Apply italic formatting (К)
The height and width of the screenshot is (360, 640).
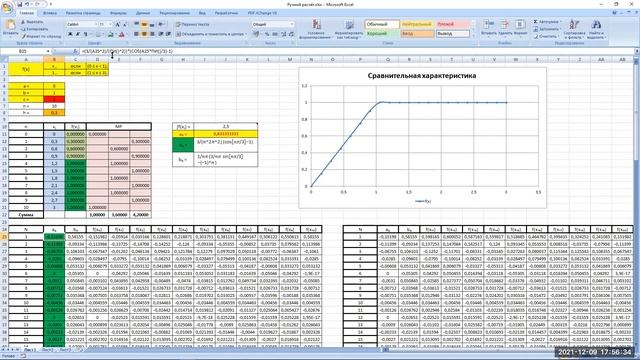(x=78, y=34)
